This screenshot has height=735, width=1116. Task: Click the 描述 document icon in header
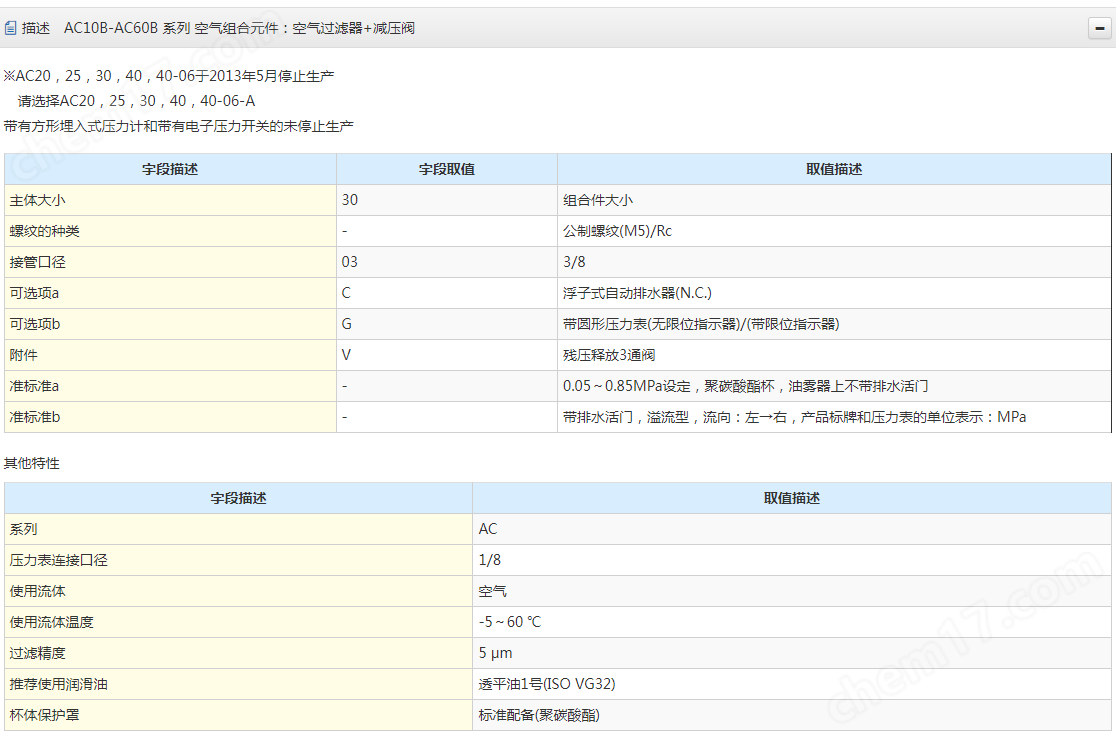(10, 28)
